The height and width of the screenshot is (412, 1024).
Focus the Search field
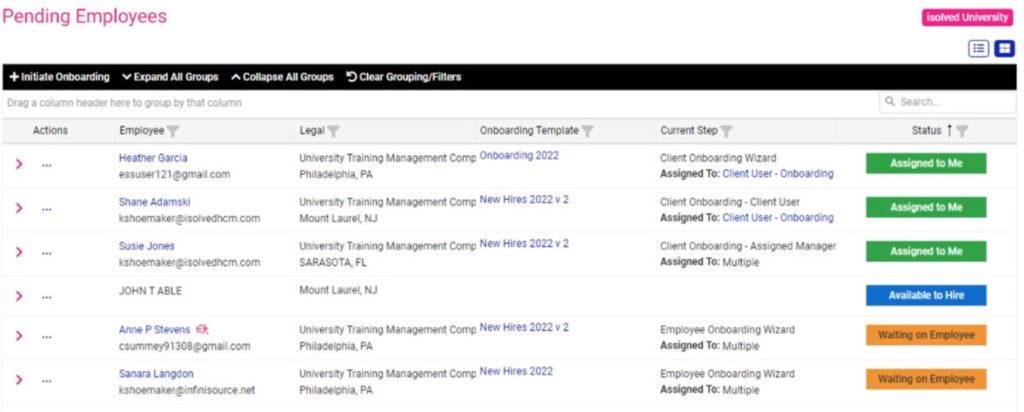948,102
